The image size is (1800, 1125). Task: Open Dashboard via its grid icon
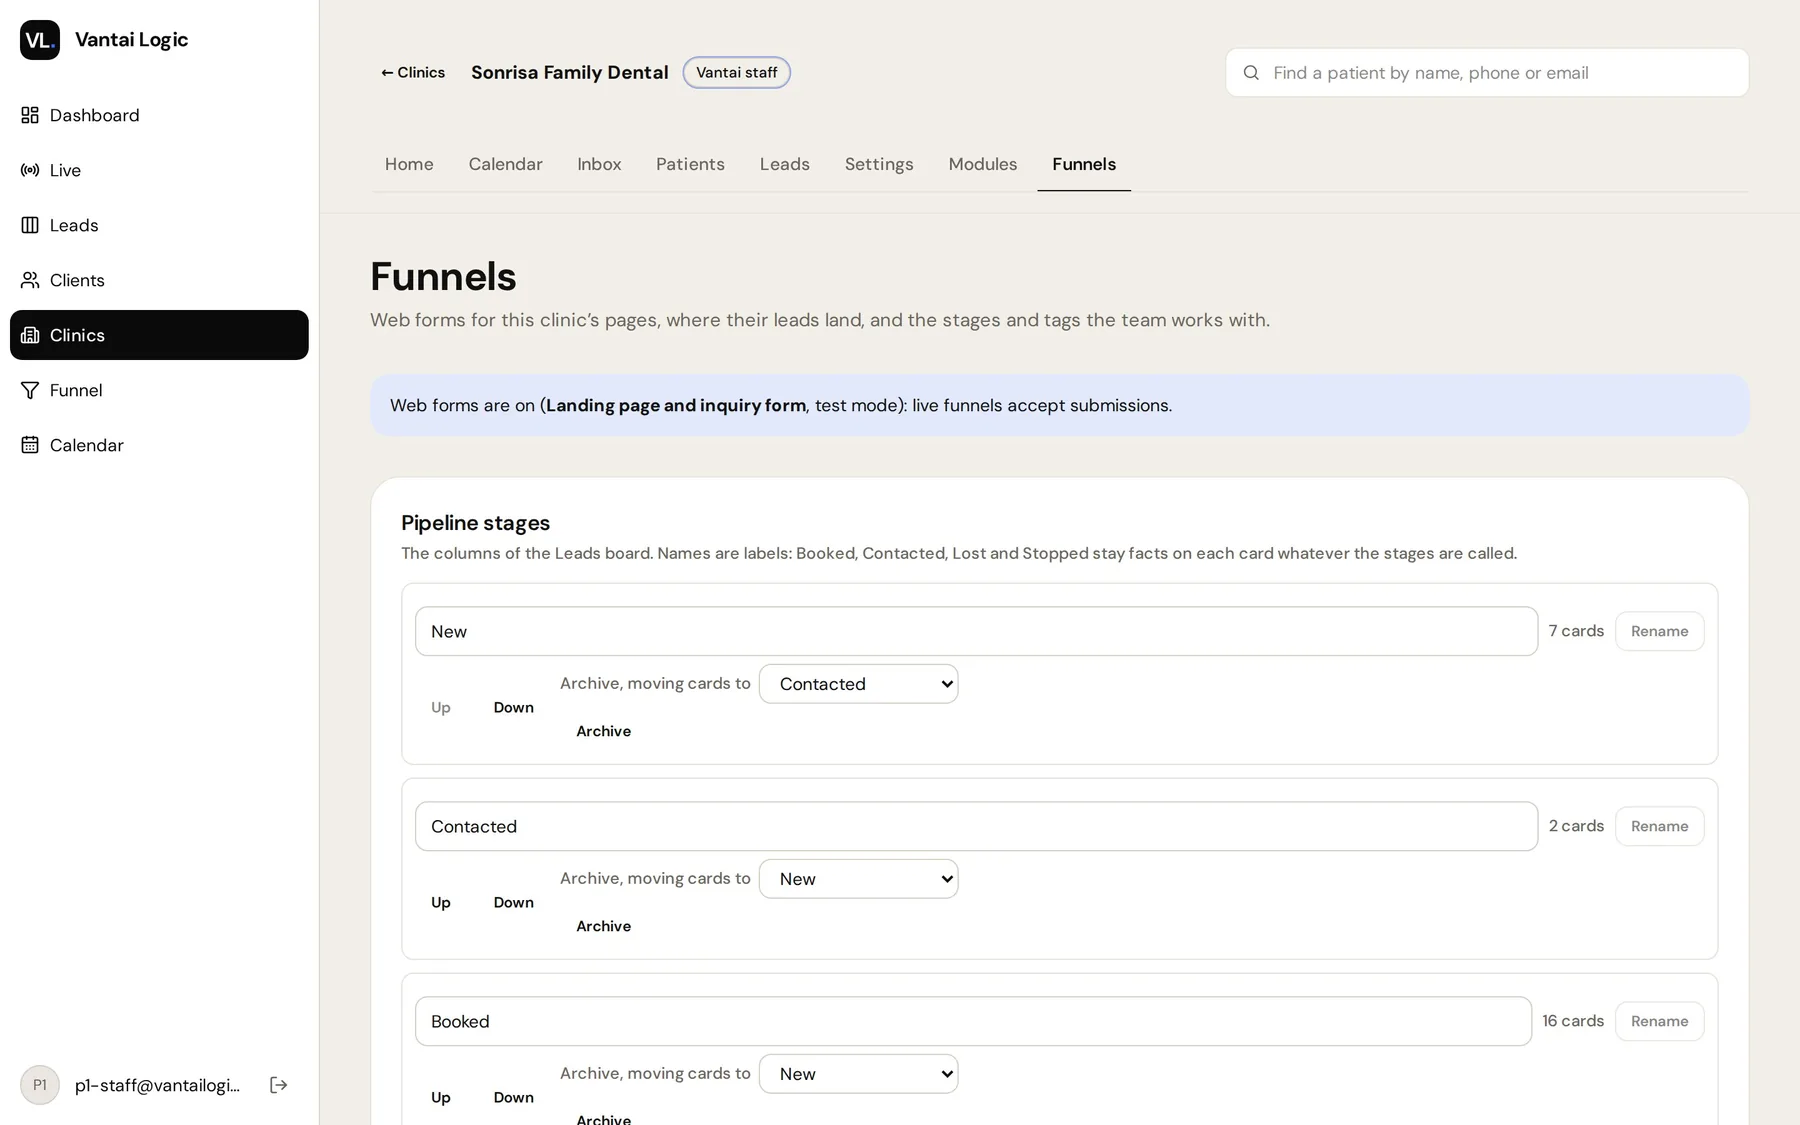point(30,115)
